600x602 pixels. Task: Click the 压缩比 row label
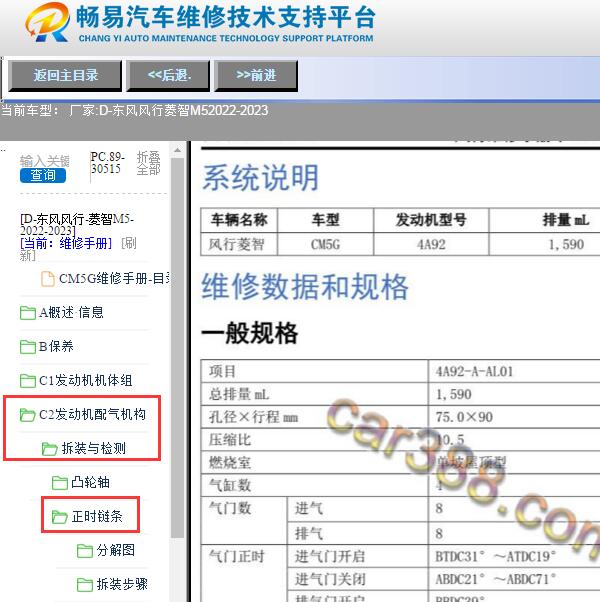[x=230, y=440]
